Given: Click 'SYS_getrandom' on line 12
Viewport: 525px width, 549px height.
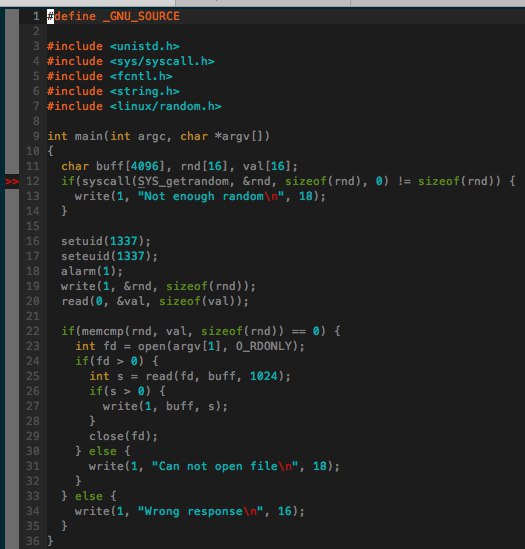Looking at the screenshot, I should (183, 181).
